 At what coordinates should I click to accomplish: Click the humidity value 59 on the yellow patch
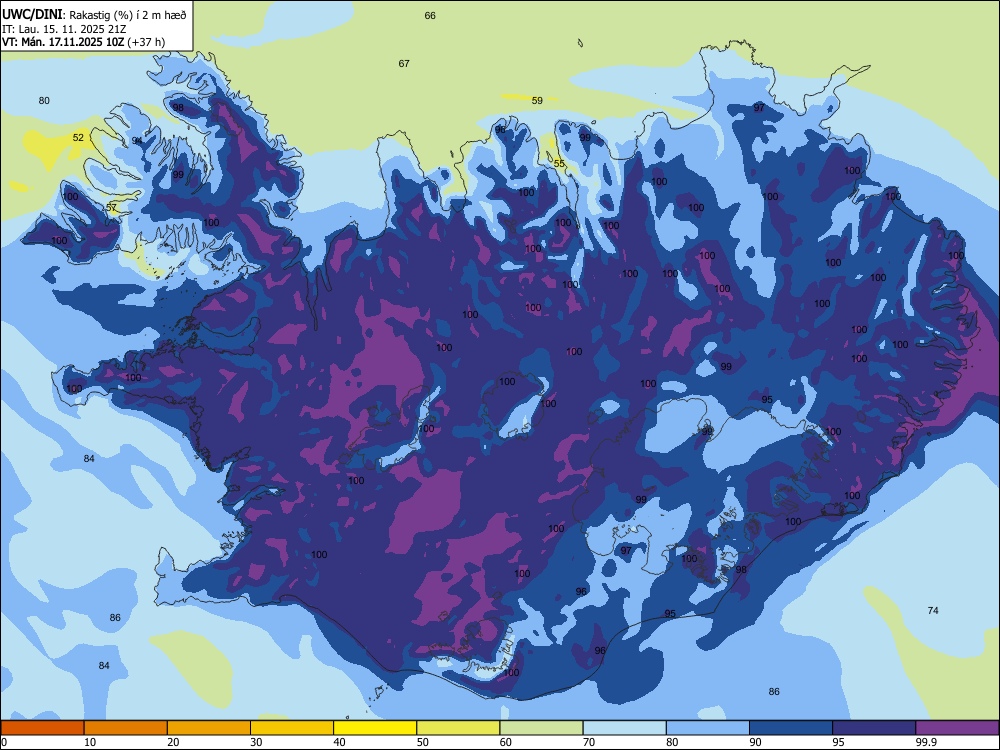[x=537, y=100]
